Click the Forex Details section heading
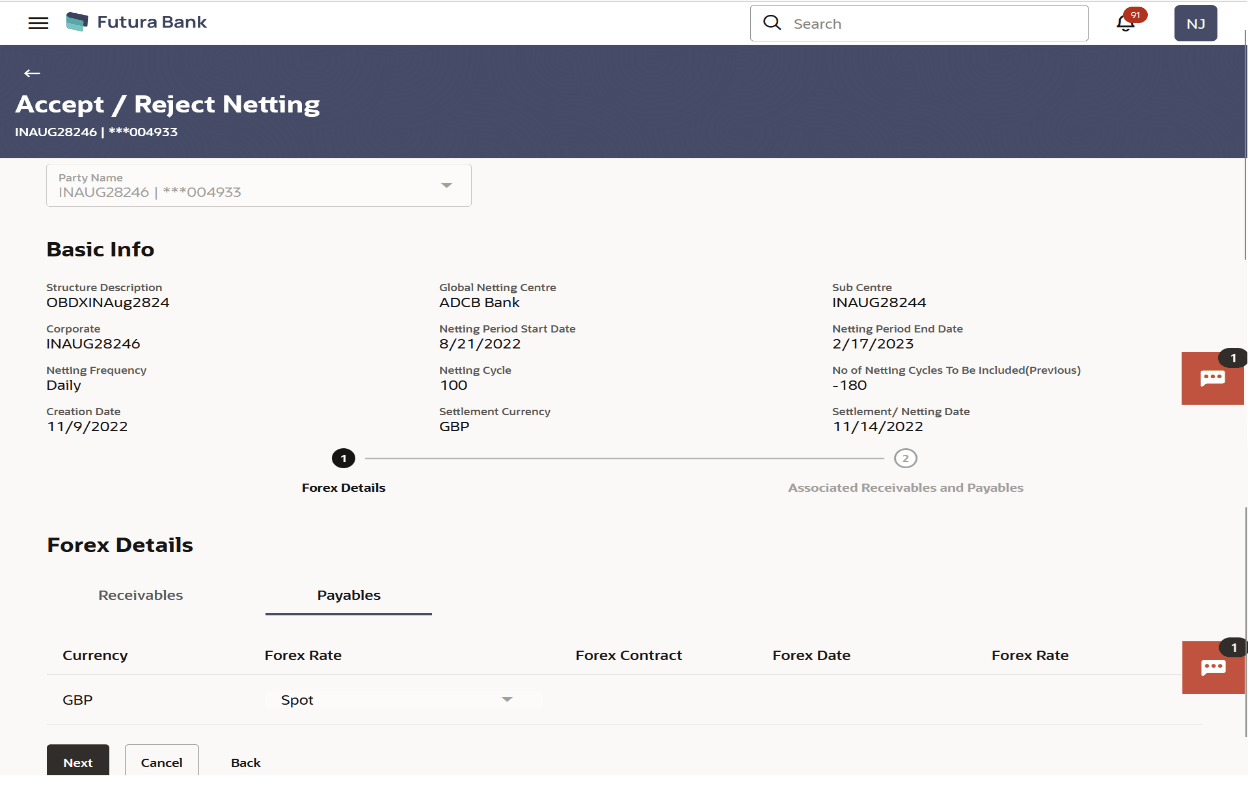Viewport: 1248px width, 810px height. [x=120, y=545]
